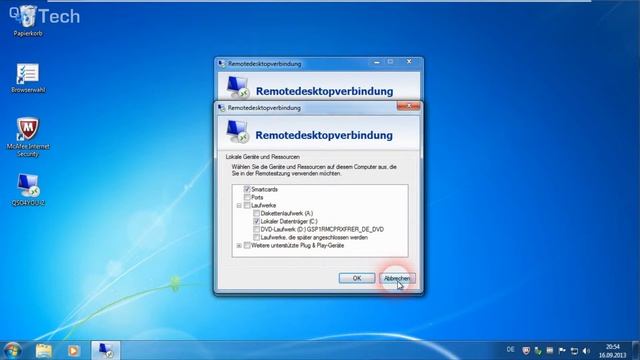The image size is (640, 360).
Task: Click the Remotedesktopverbindung taskbar button
Action: click(x=105, y=351)
